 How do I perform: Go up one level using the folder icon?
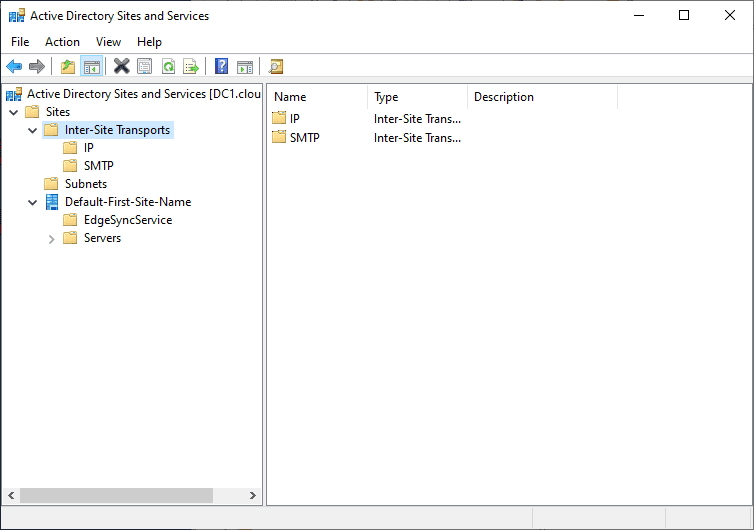(x=68, y=66)
